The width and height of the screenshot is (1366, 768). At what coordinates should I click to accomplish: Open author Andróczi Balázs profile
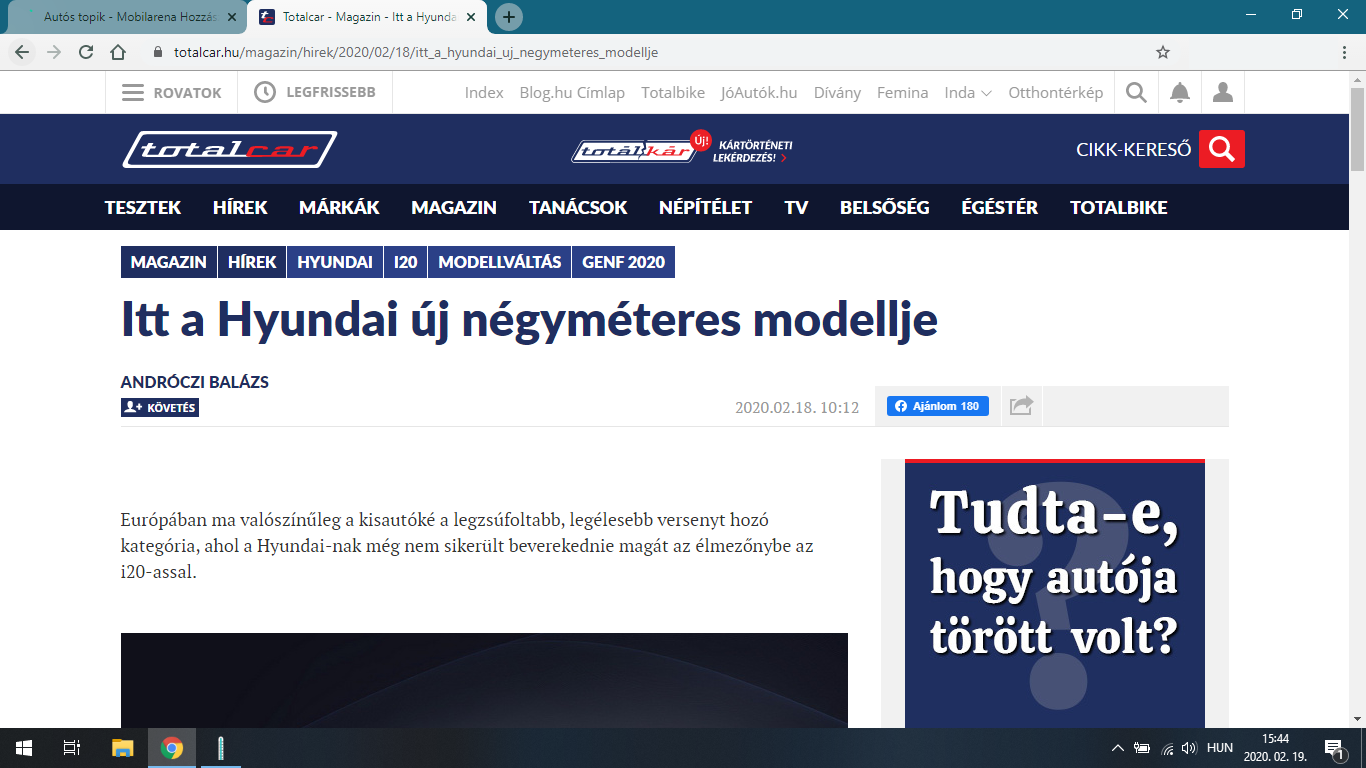(194, 382)
